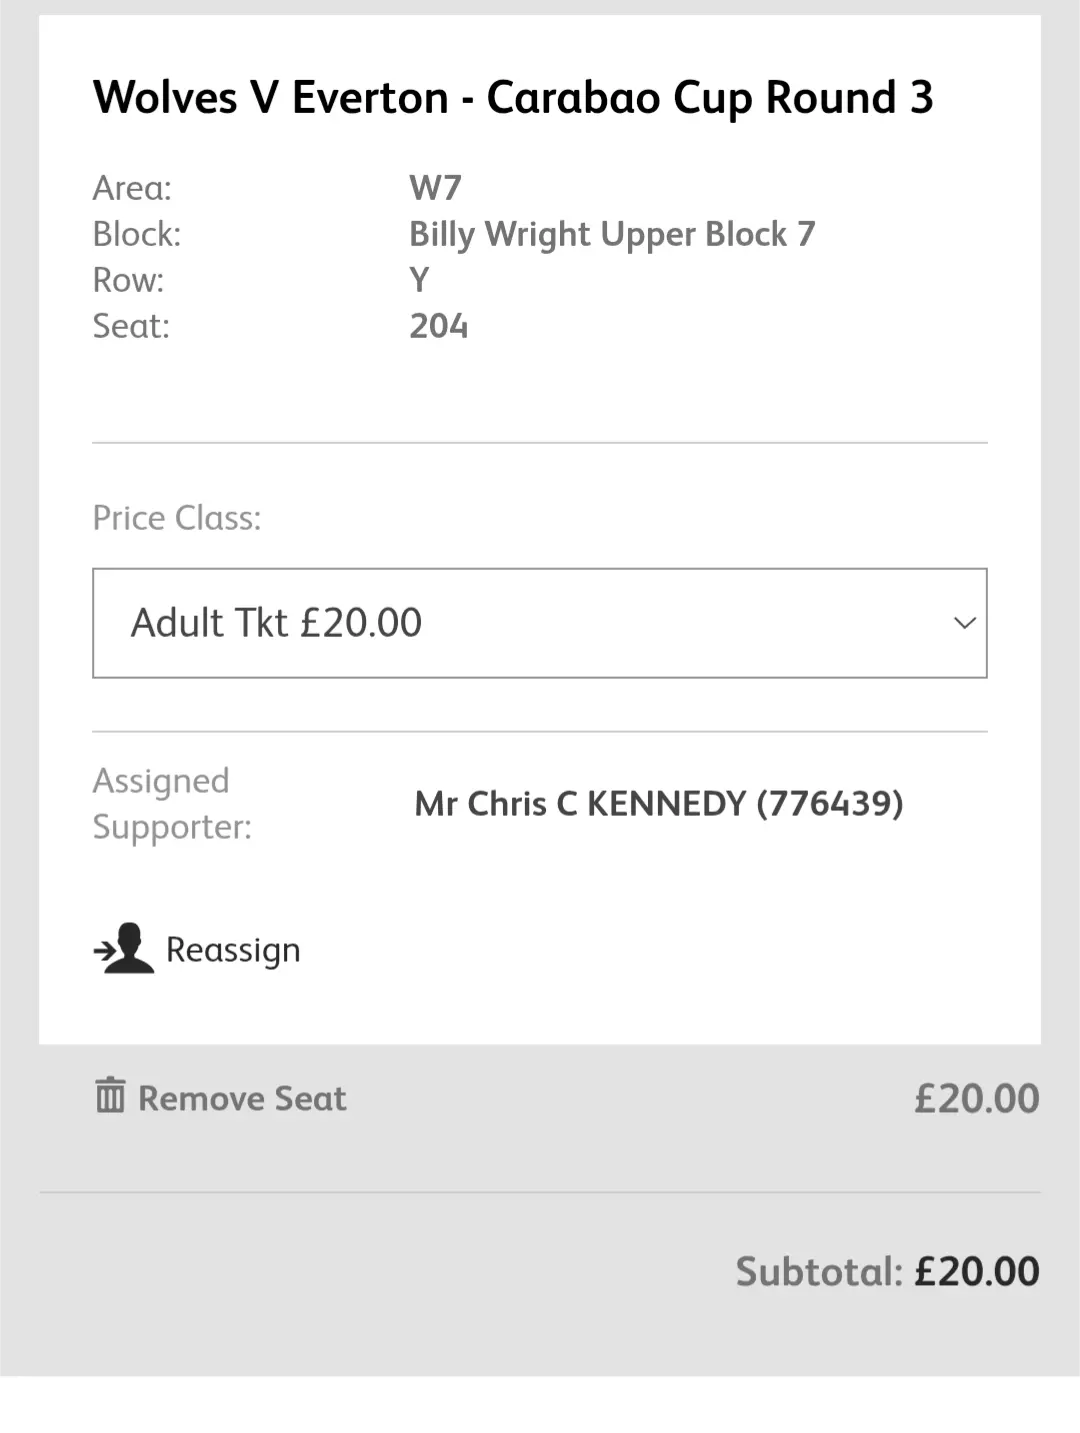The height and width of the screenshot is (1433, 1080).
Task: Click the Area label
Action: [132, 188]
